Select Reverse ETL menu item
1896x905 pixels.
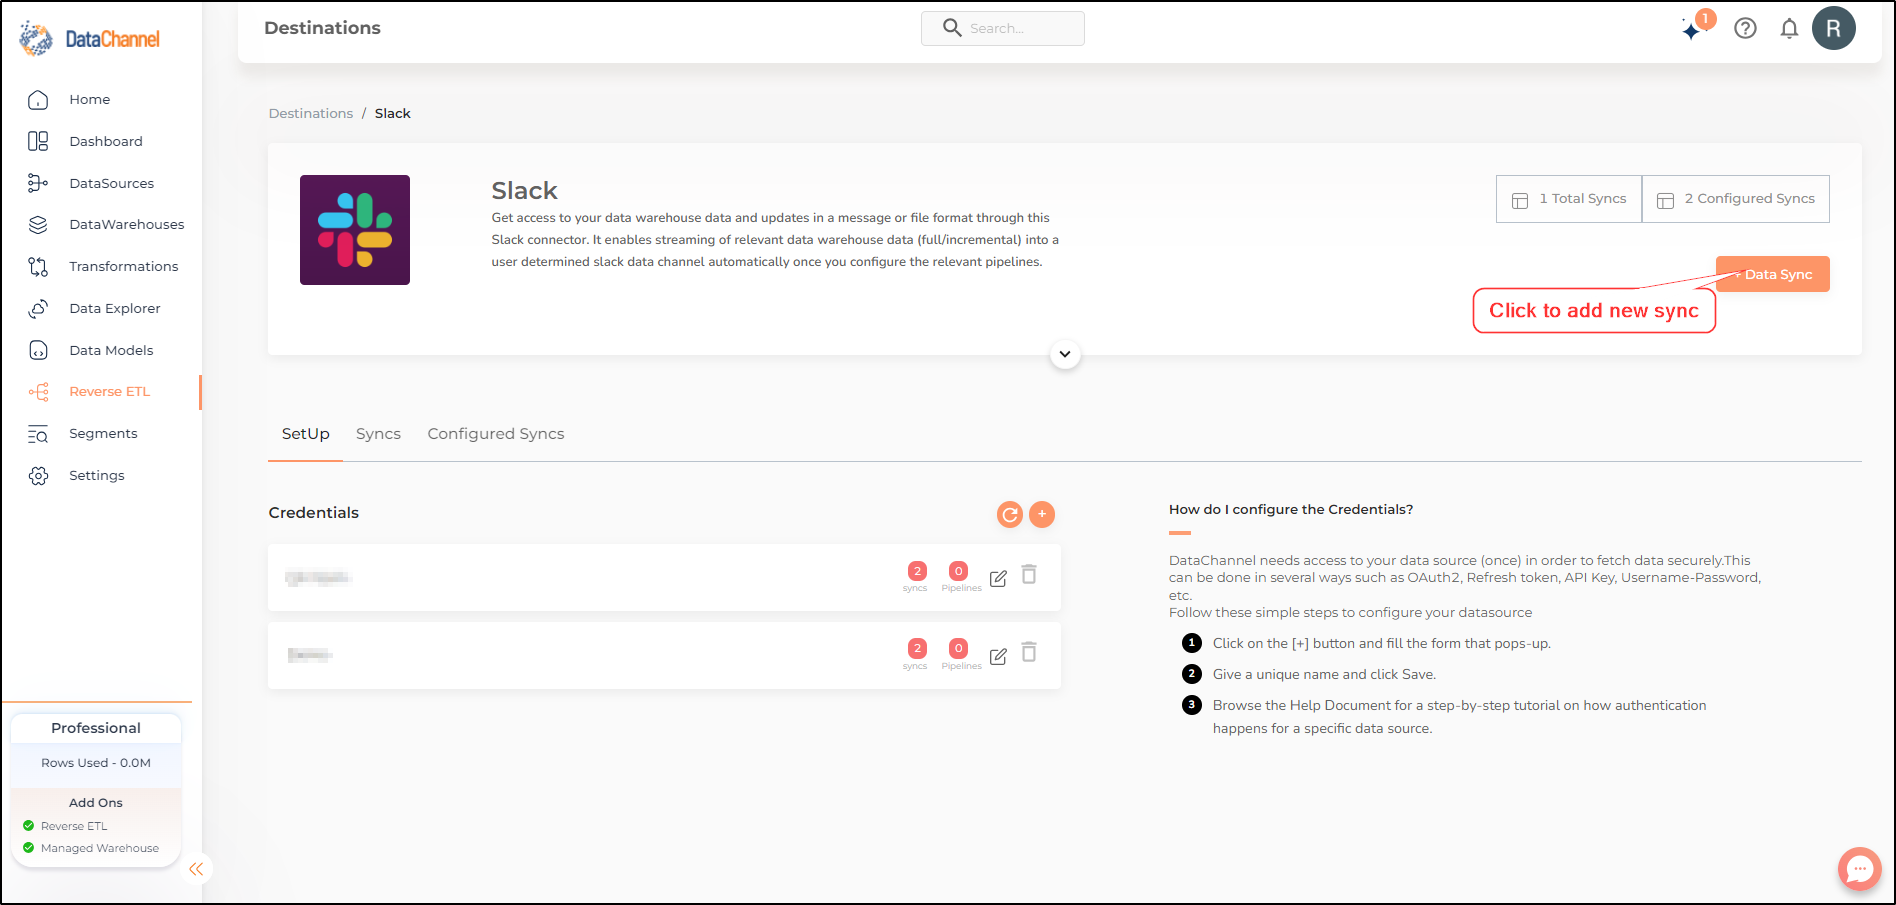point(110,392)
